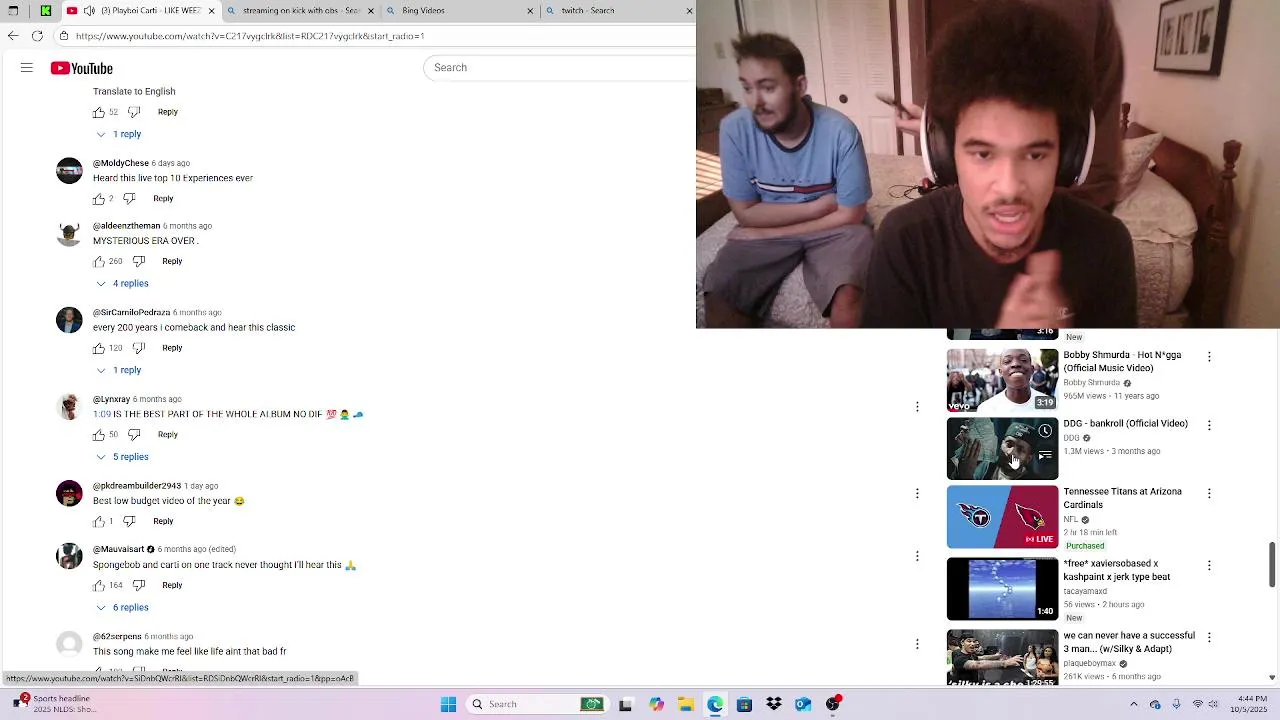
Task: Play xaviersobased kashpaint jerk type beat thumbnail
Action: click(x=1002, y=589)
